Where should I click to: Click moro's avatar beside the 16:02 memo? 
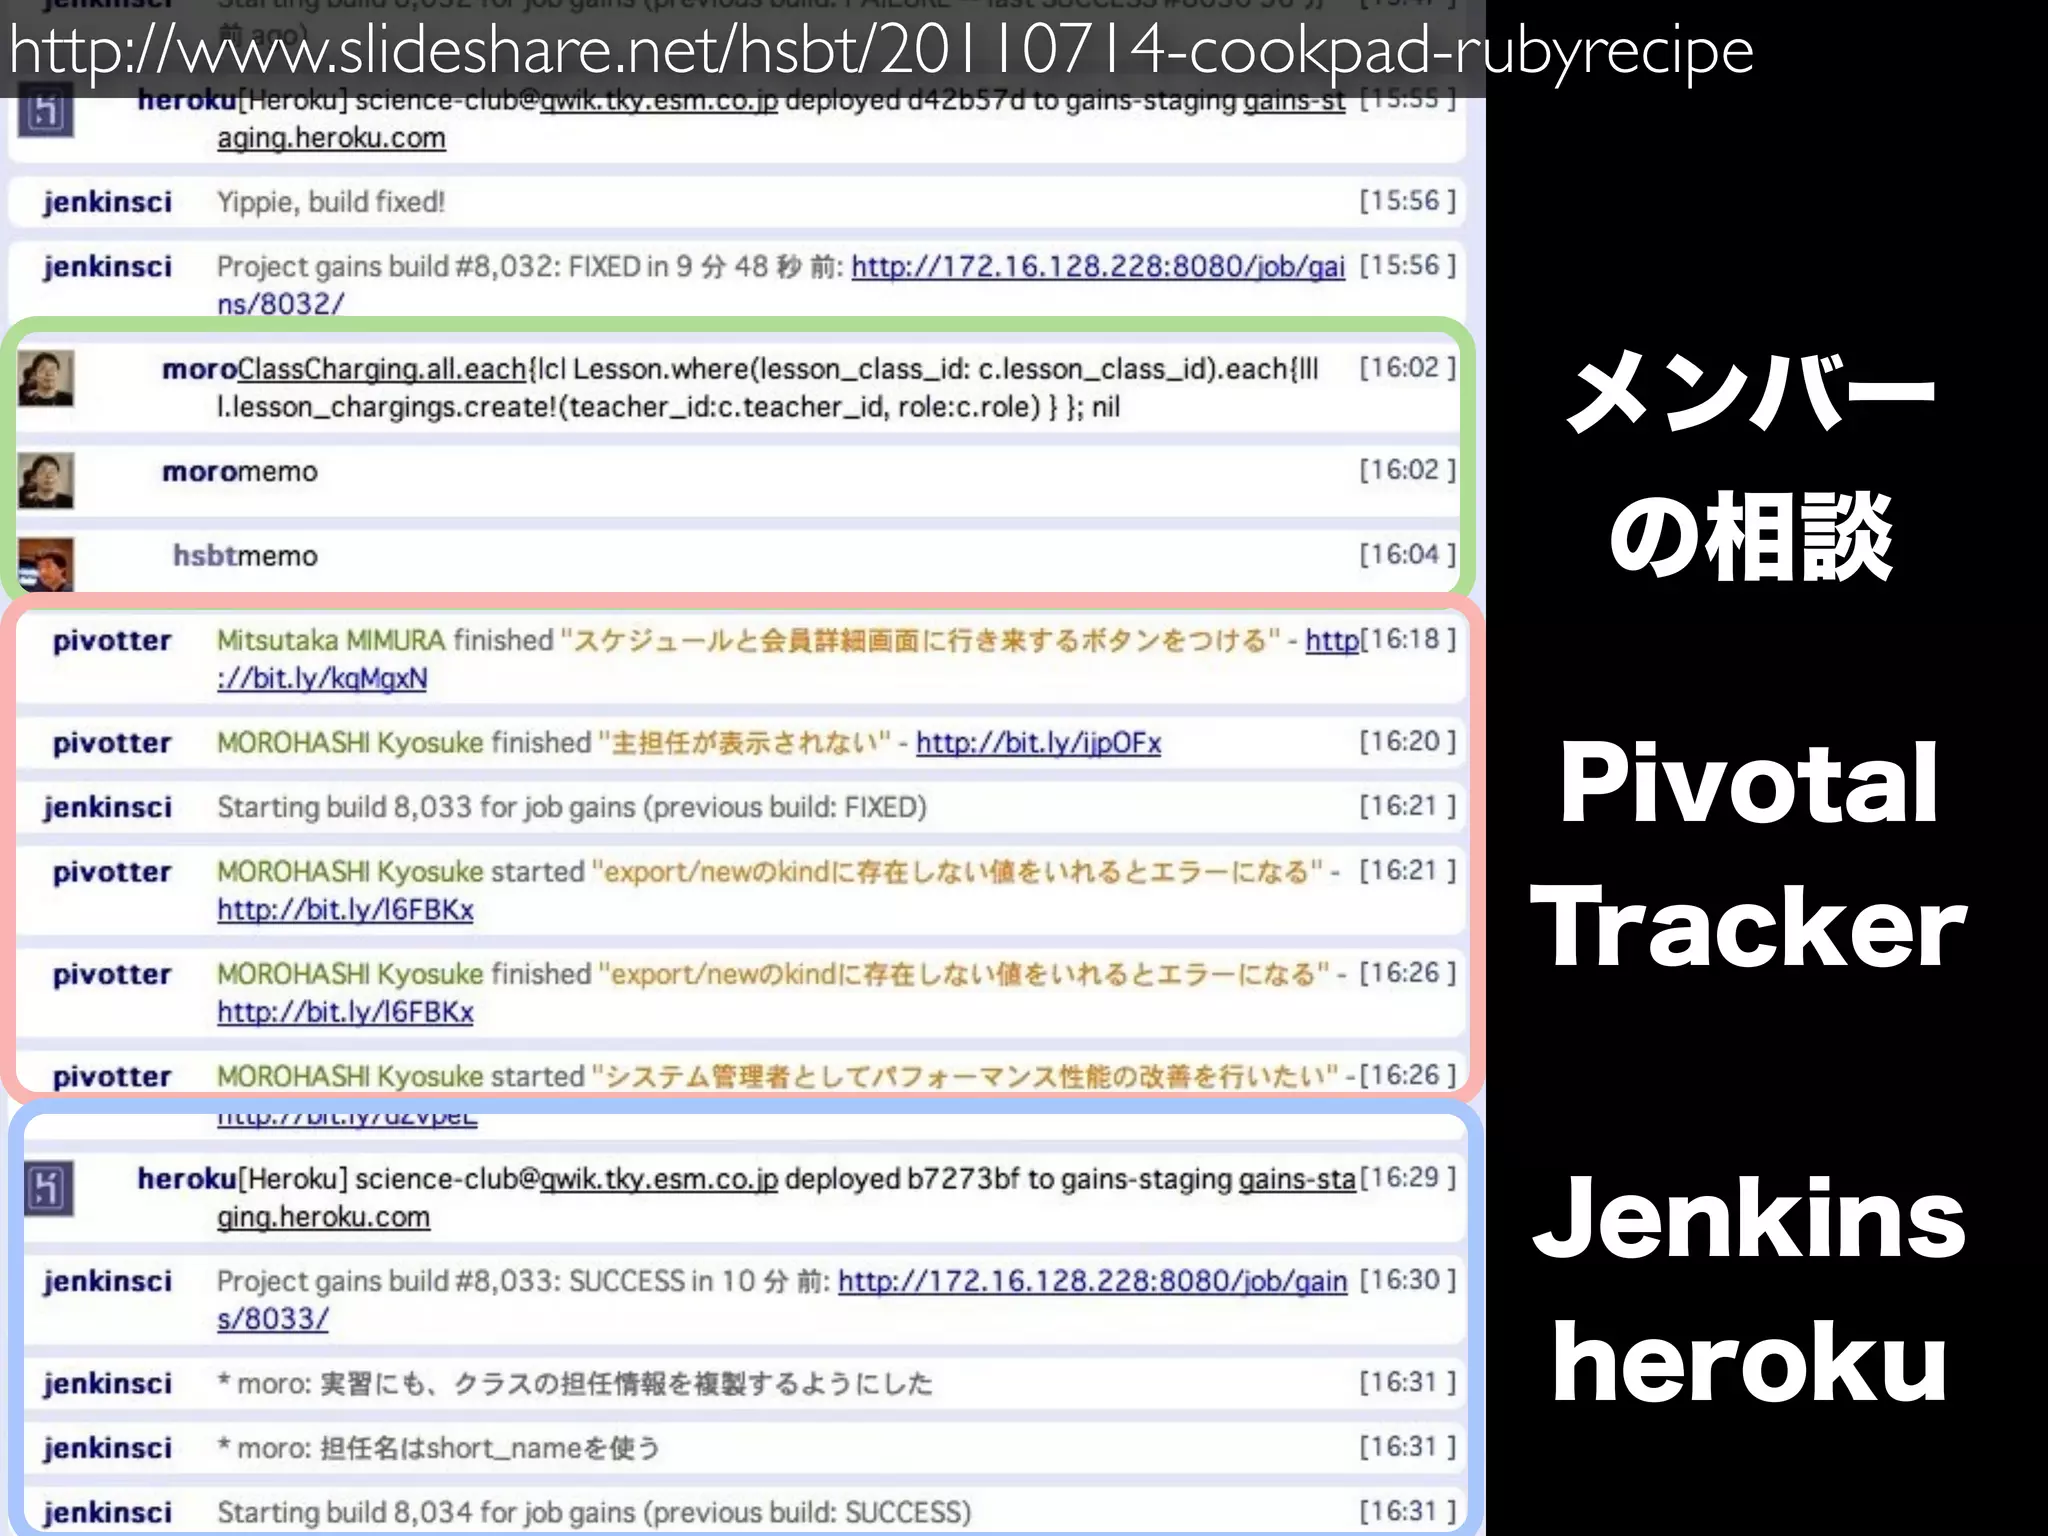46,480
